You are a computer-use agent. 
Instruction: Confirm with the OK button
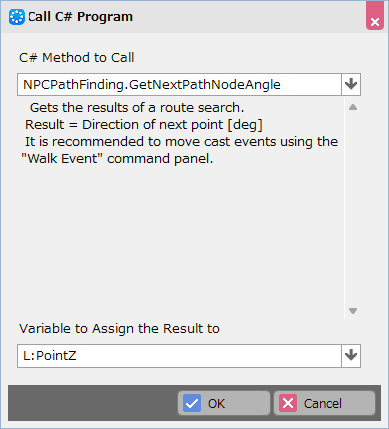[x=224, y=403]
